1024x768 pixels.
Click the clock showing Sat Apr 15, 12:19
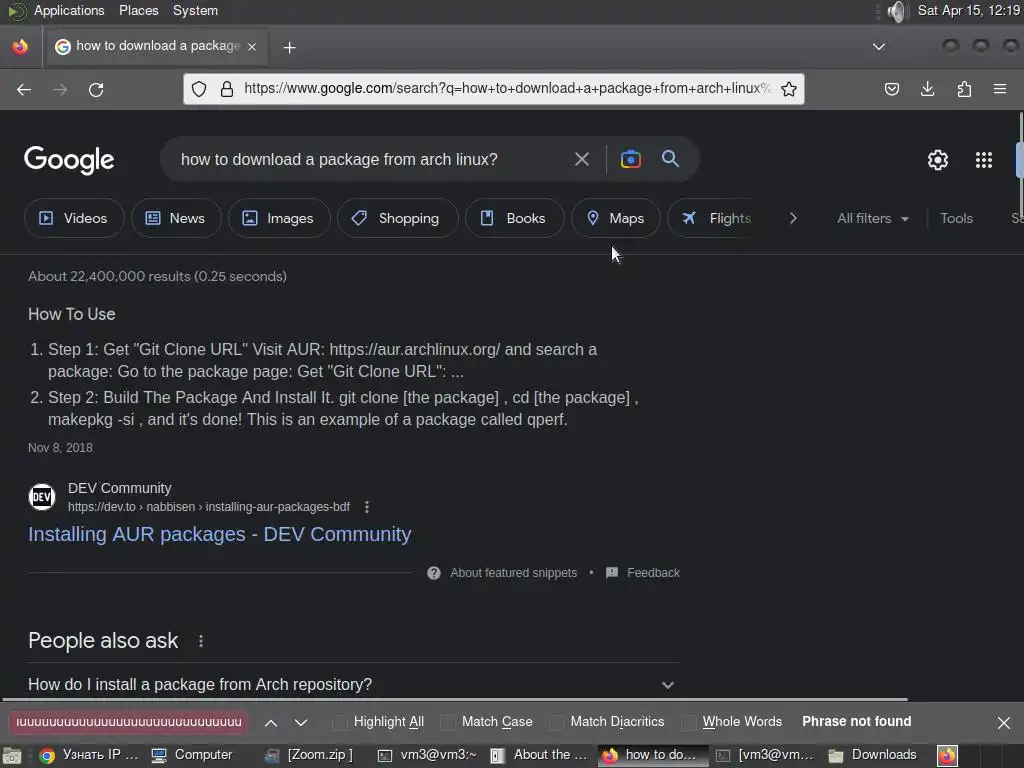pos(968,10)
